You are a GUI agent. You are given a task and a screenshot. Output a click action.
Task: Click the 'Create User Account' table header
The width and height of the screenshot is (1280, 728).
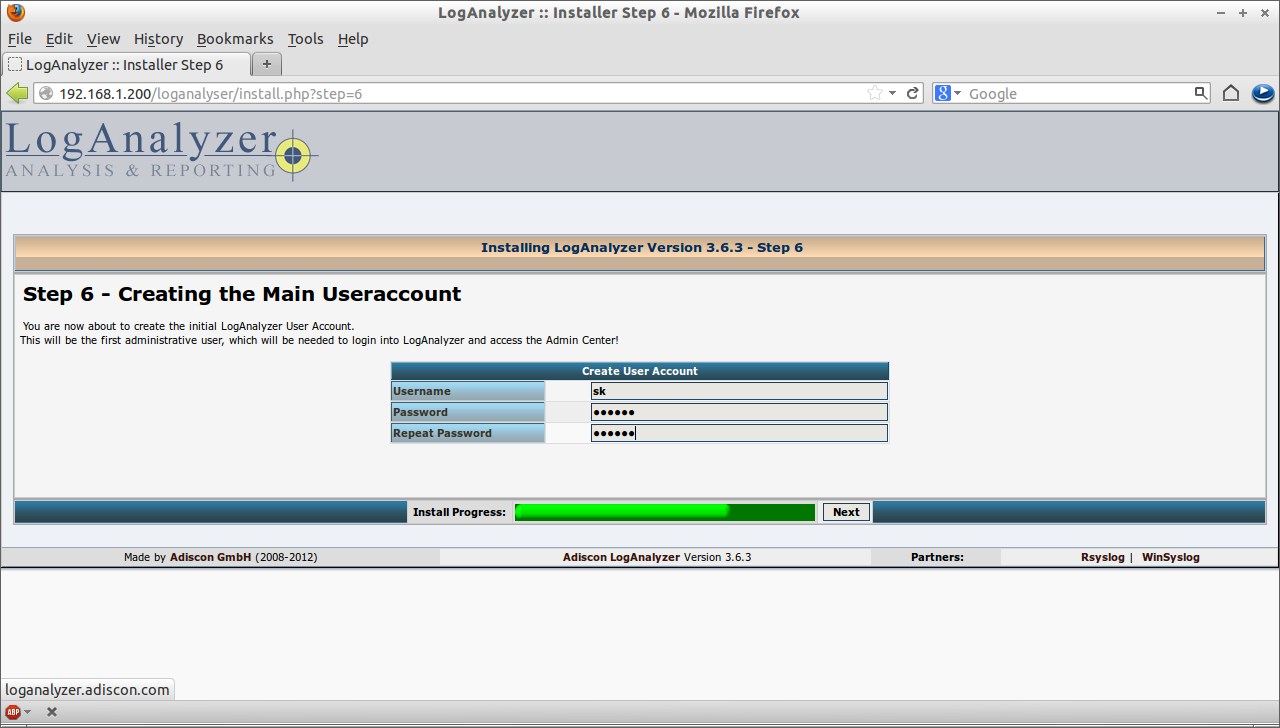640,370
